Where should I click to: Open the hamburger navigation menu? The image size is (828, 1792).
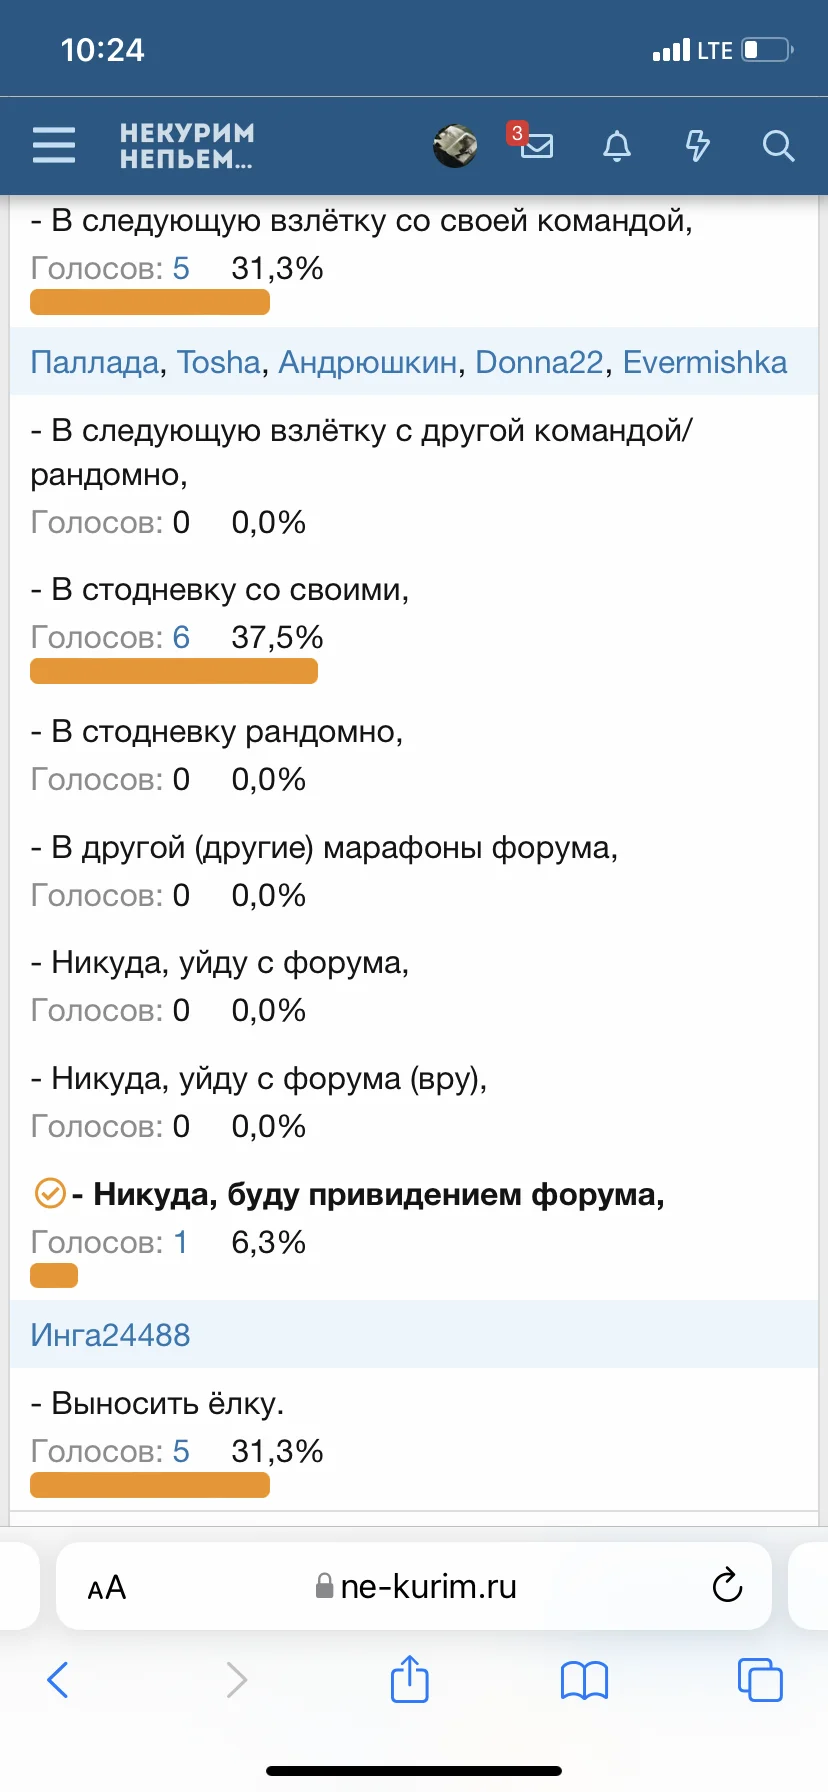click(53, 146)
